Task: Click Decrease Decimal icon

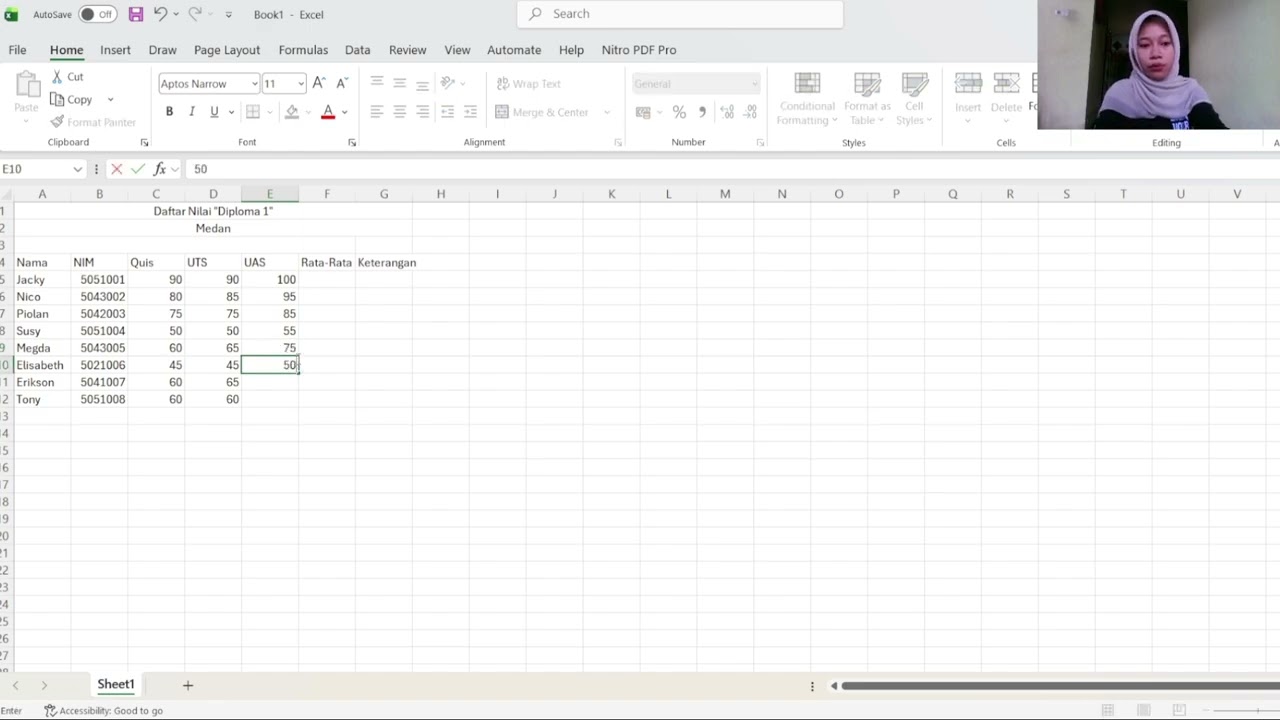Action: [x=750, y=112]
